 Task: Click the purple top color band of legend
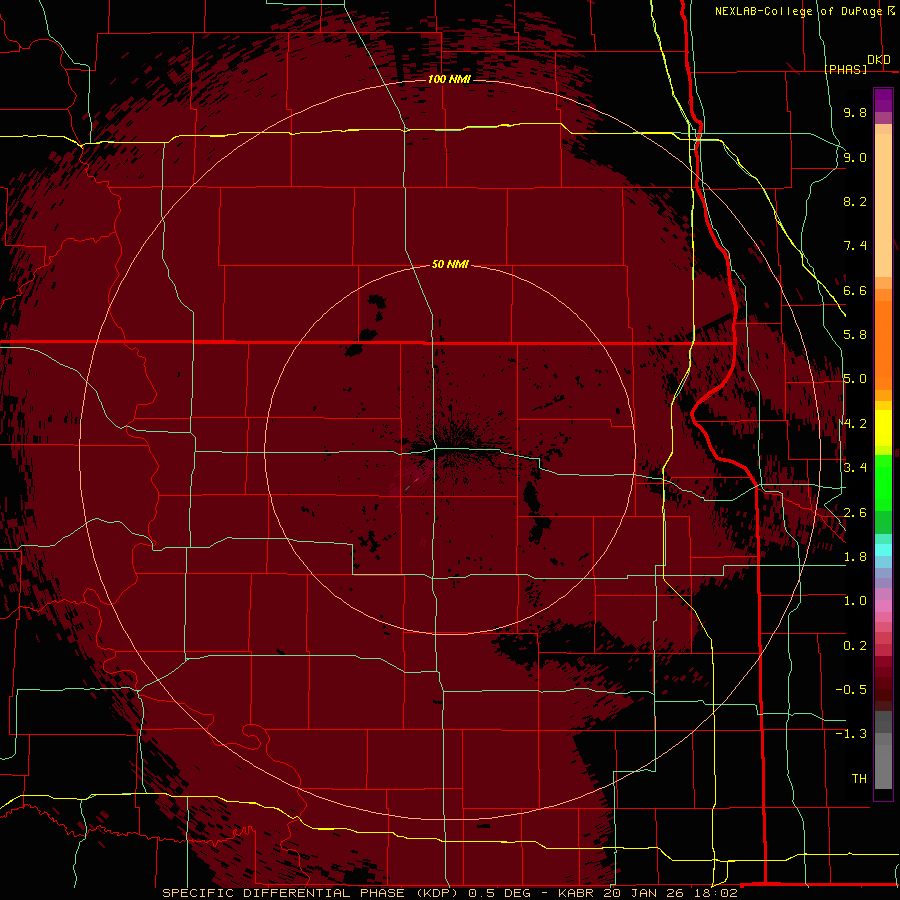tap(883, 100)
